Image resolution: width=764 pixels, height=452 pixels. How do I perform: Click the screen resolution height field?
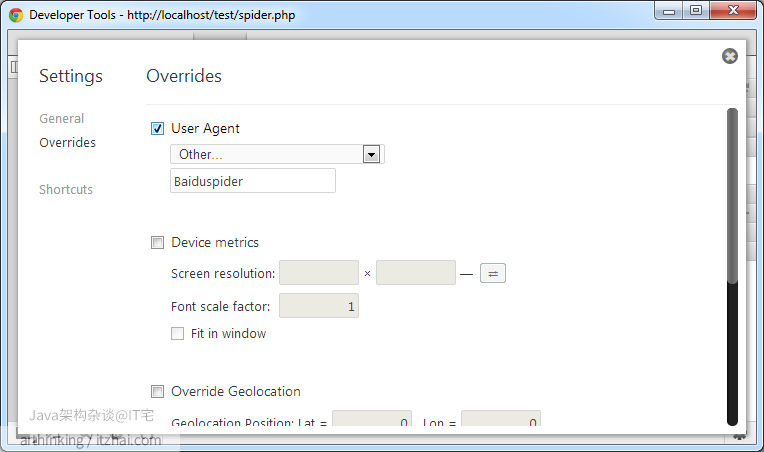click(415, 273)
